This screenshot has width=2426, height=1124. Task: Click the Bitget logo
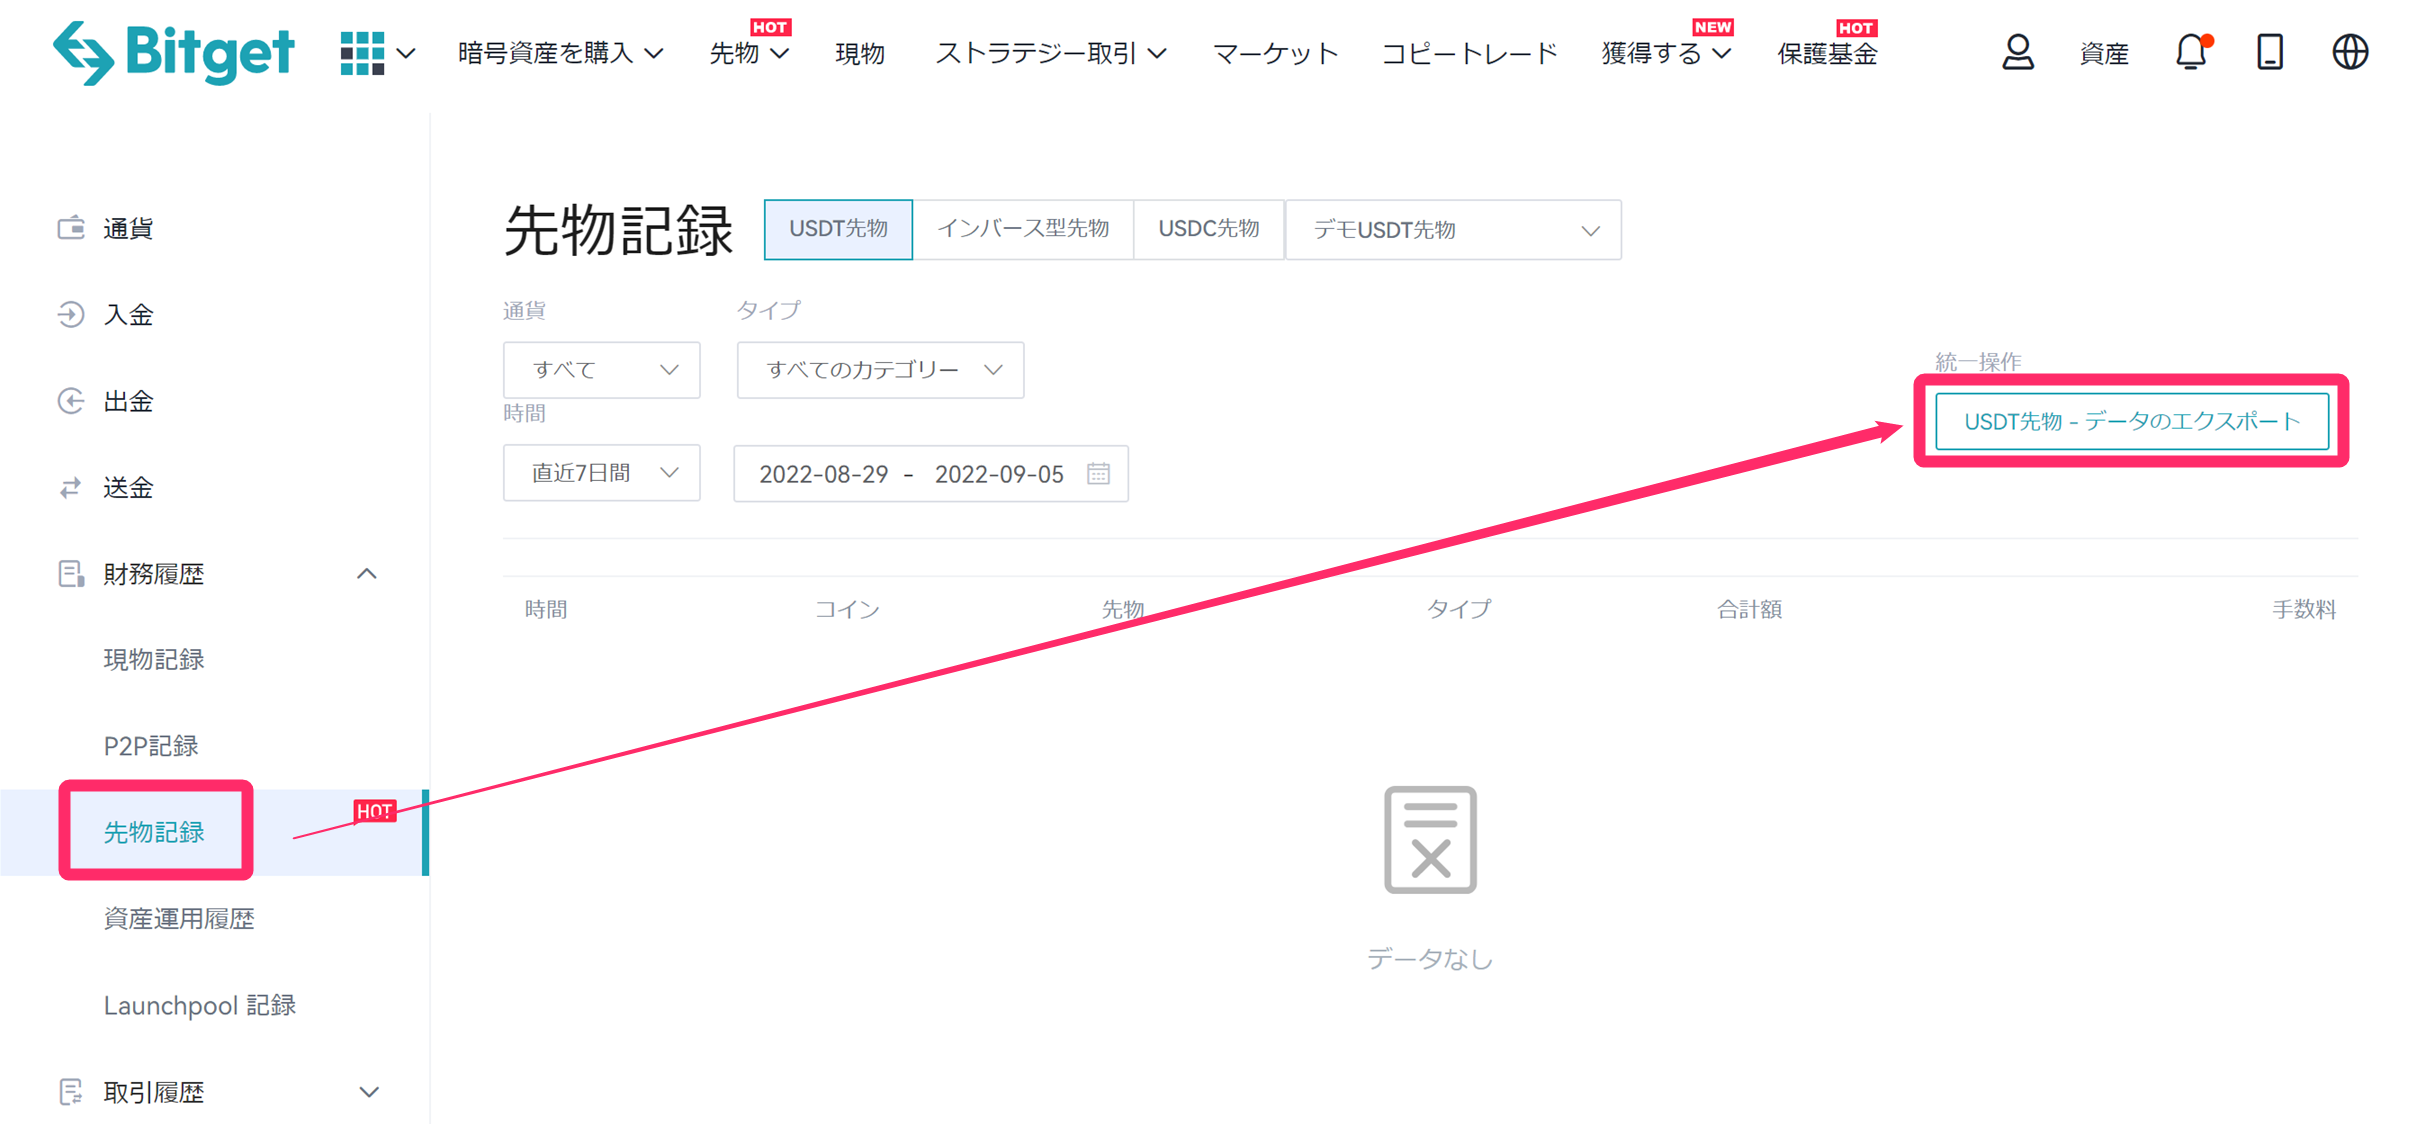[x=173, y=53]
